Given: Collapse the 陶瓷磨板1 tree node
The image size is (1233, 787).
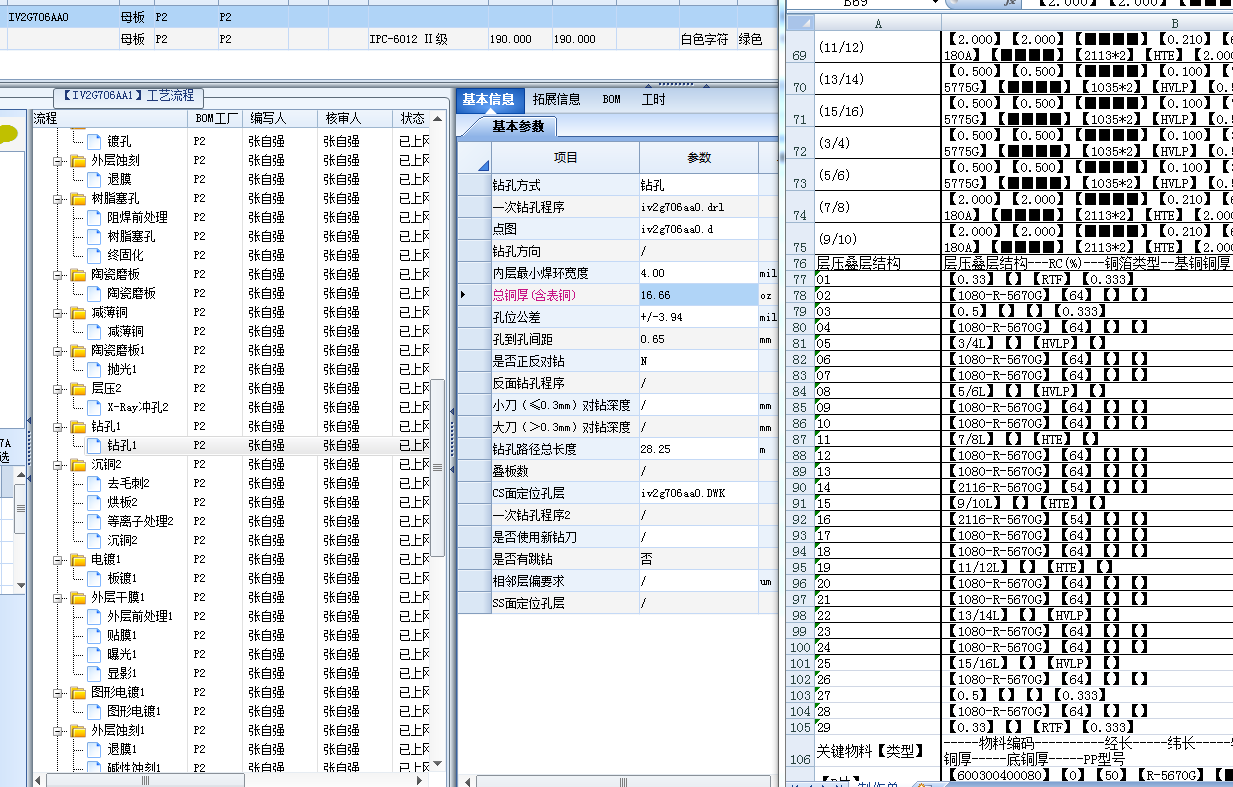Looking at the screenshot, I should tap(59, 350).
